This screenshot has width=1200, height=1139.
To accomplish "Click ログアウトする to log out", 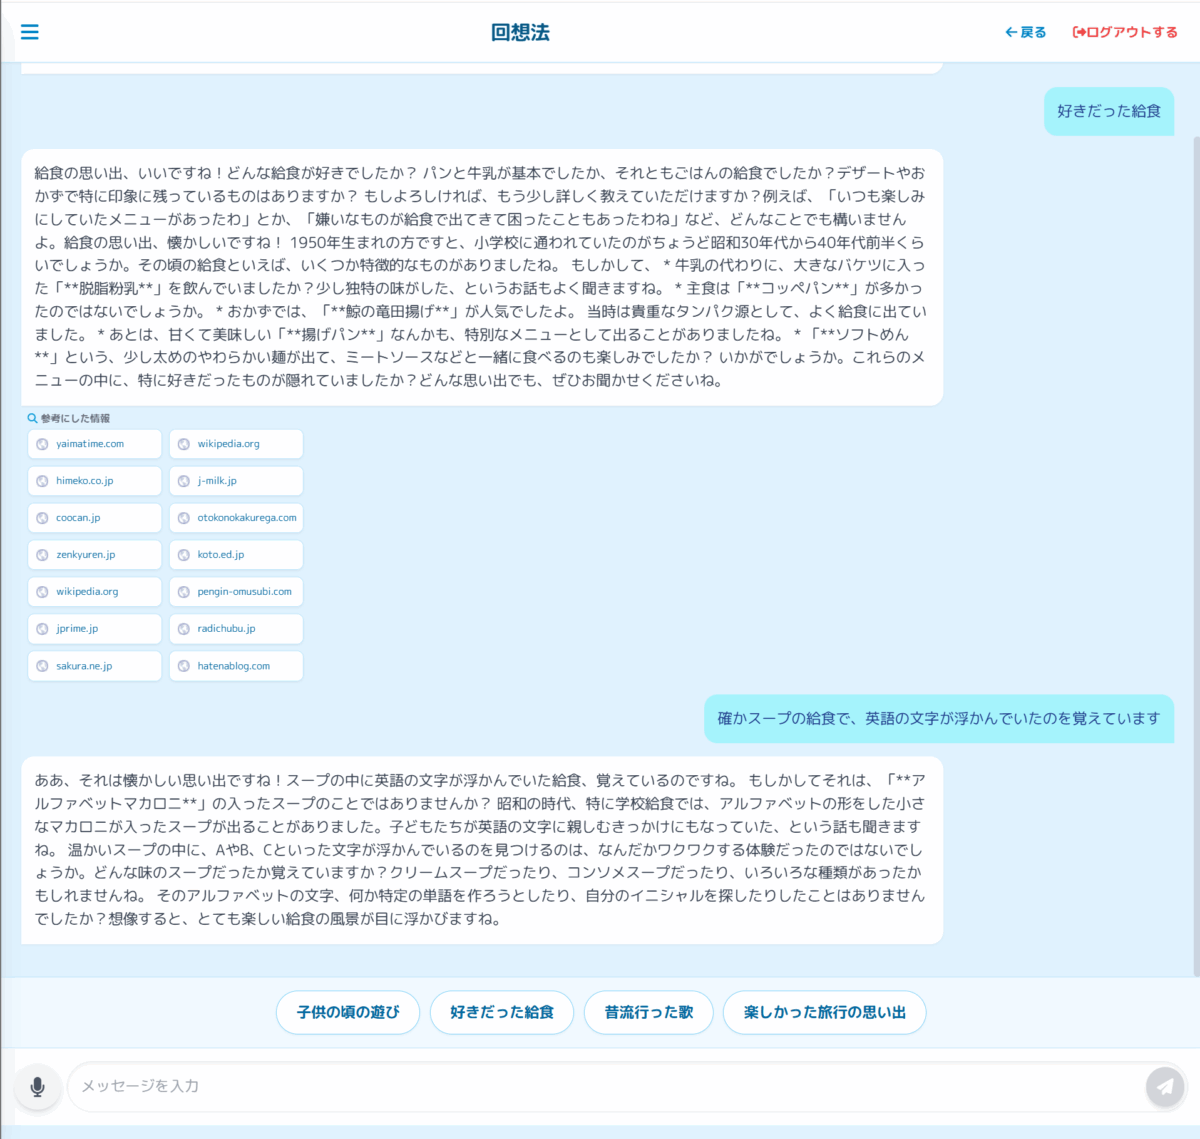I will 1125,32.
